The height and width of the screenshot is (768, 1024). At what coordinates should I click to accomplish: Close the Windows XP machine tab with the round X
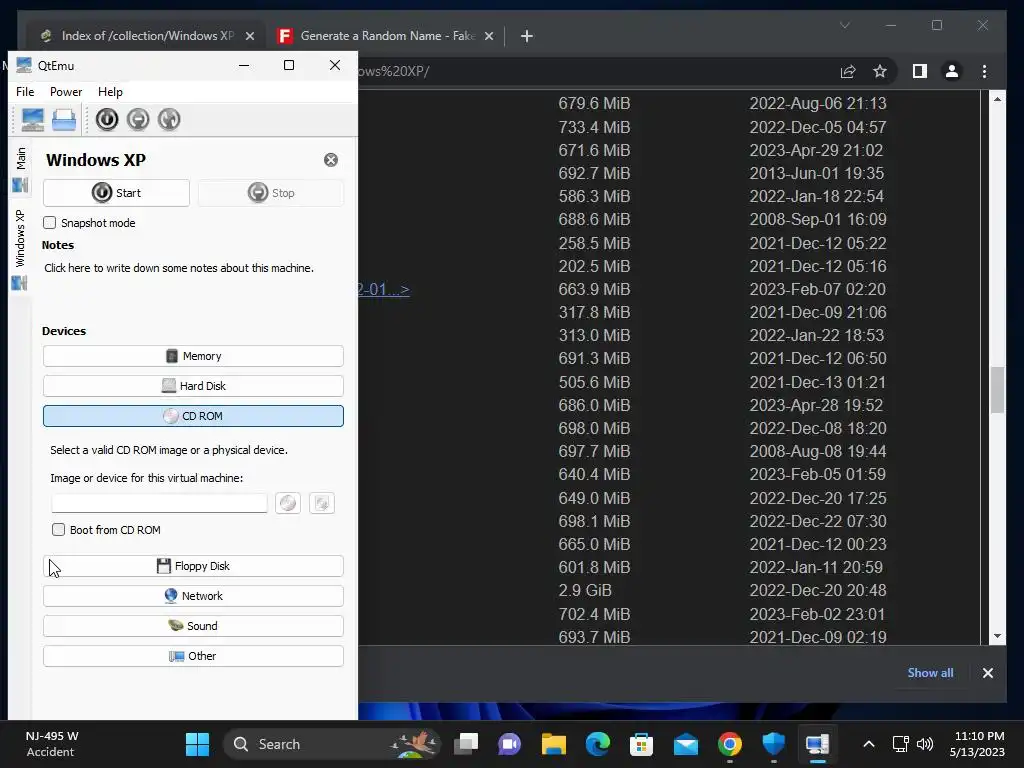331,160
